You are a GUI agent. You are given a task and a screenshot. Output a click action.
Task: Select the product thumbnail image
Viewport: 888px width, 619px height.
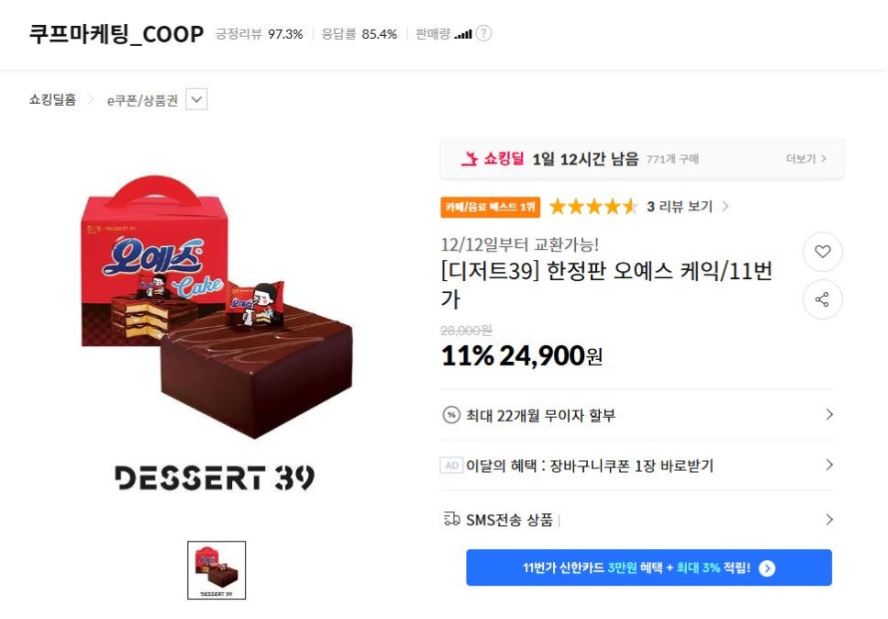click(216, 570)
